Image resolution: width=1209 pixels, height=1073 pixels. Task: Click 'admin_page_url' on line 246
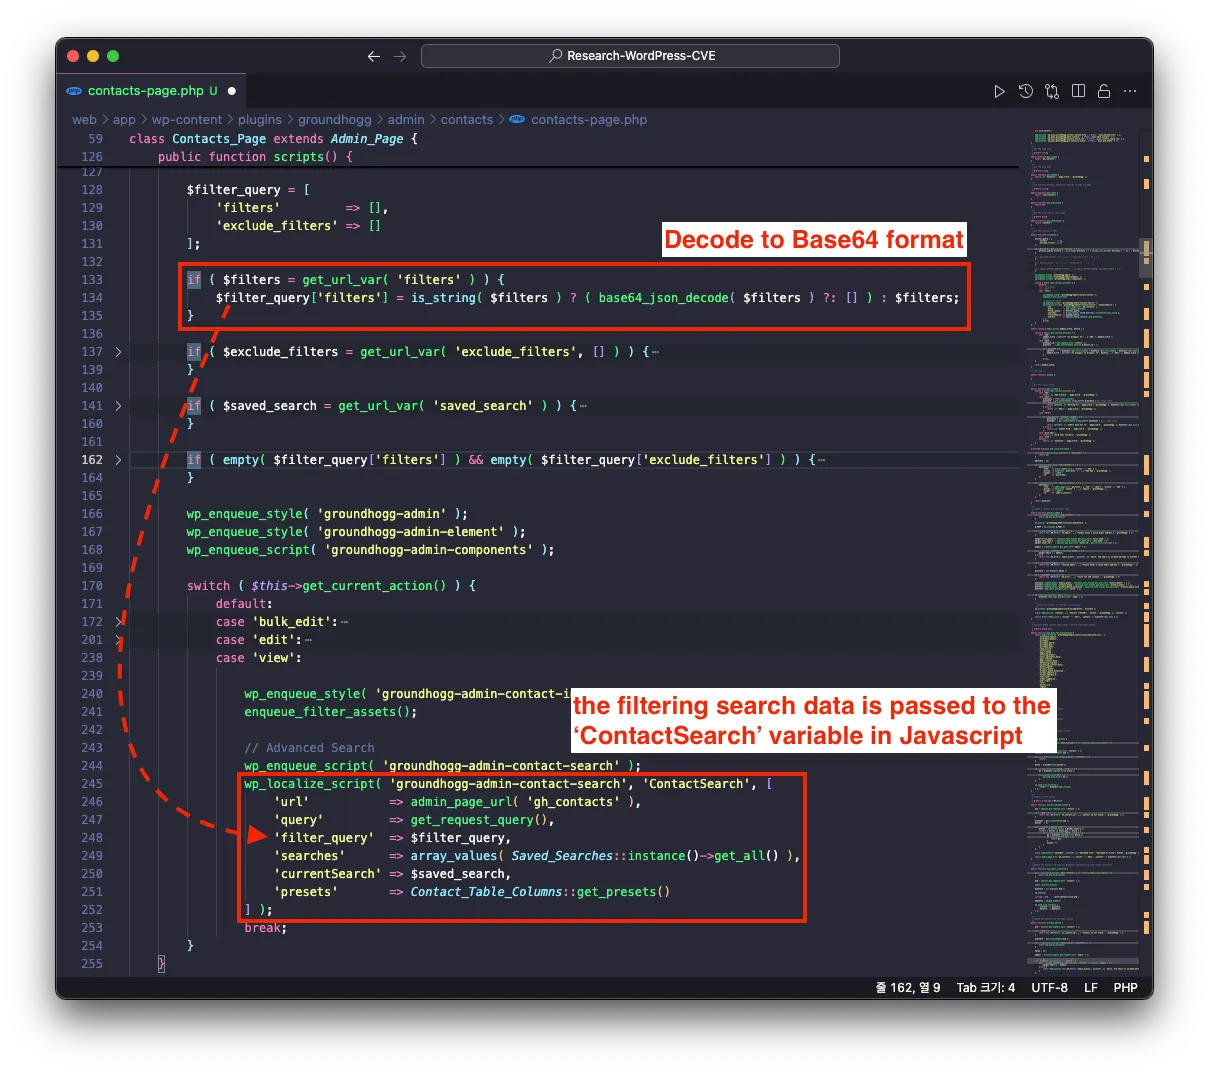(x=461, y=802)
